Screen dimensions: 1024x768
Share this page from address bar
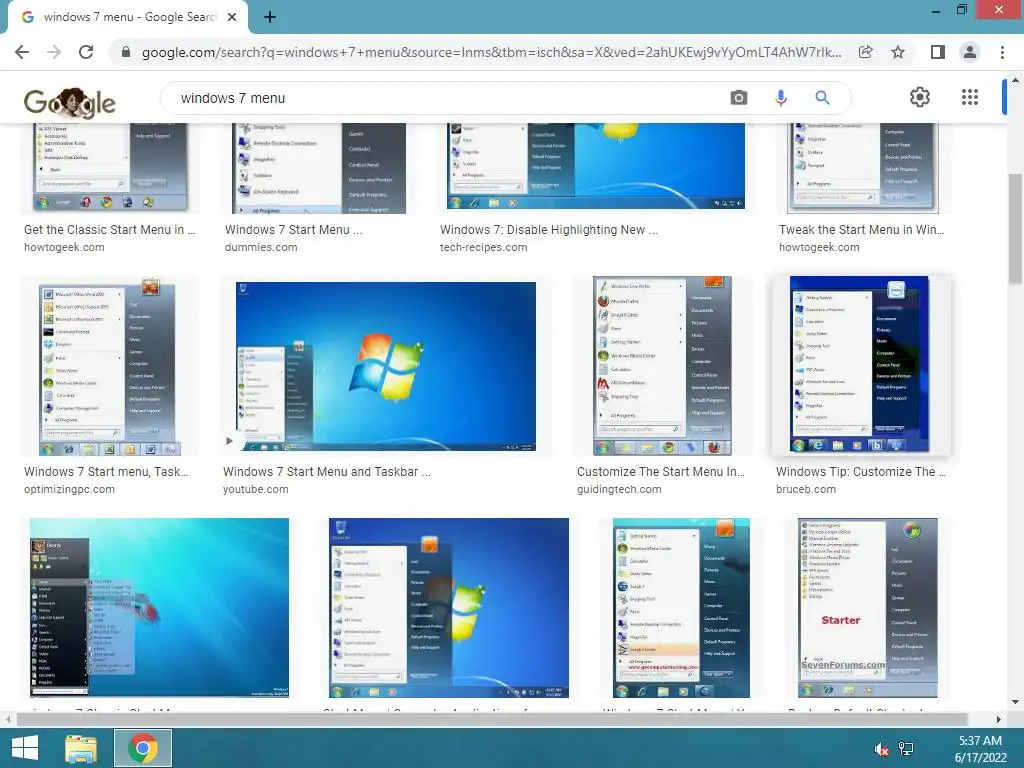point(865,52)
